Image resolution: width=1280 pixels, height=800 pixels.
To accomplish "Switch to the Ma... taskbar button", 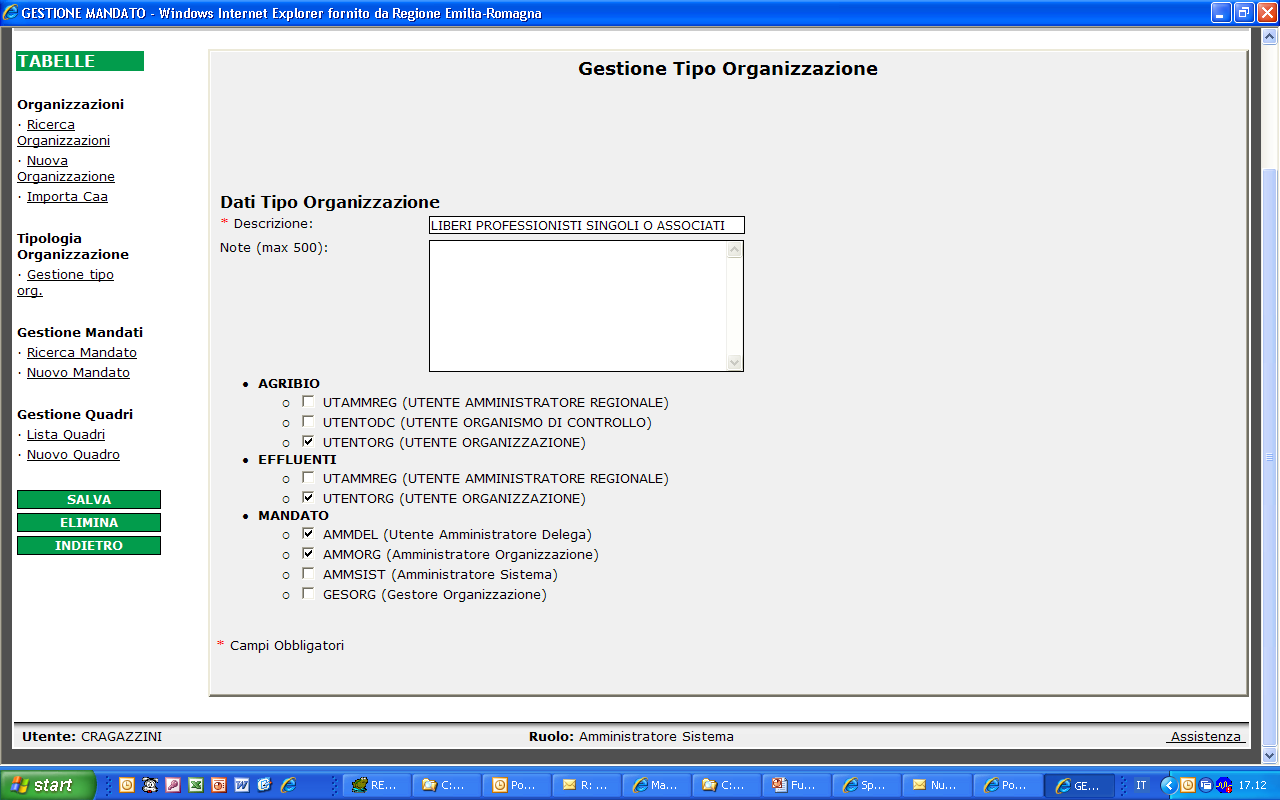I will (x=656, y=785).
